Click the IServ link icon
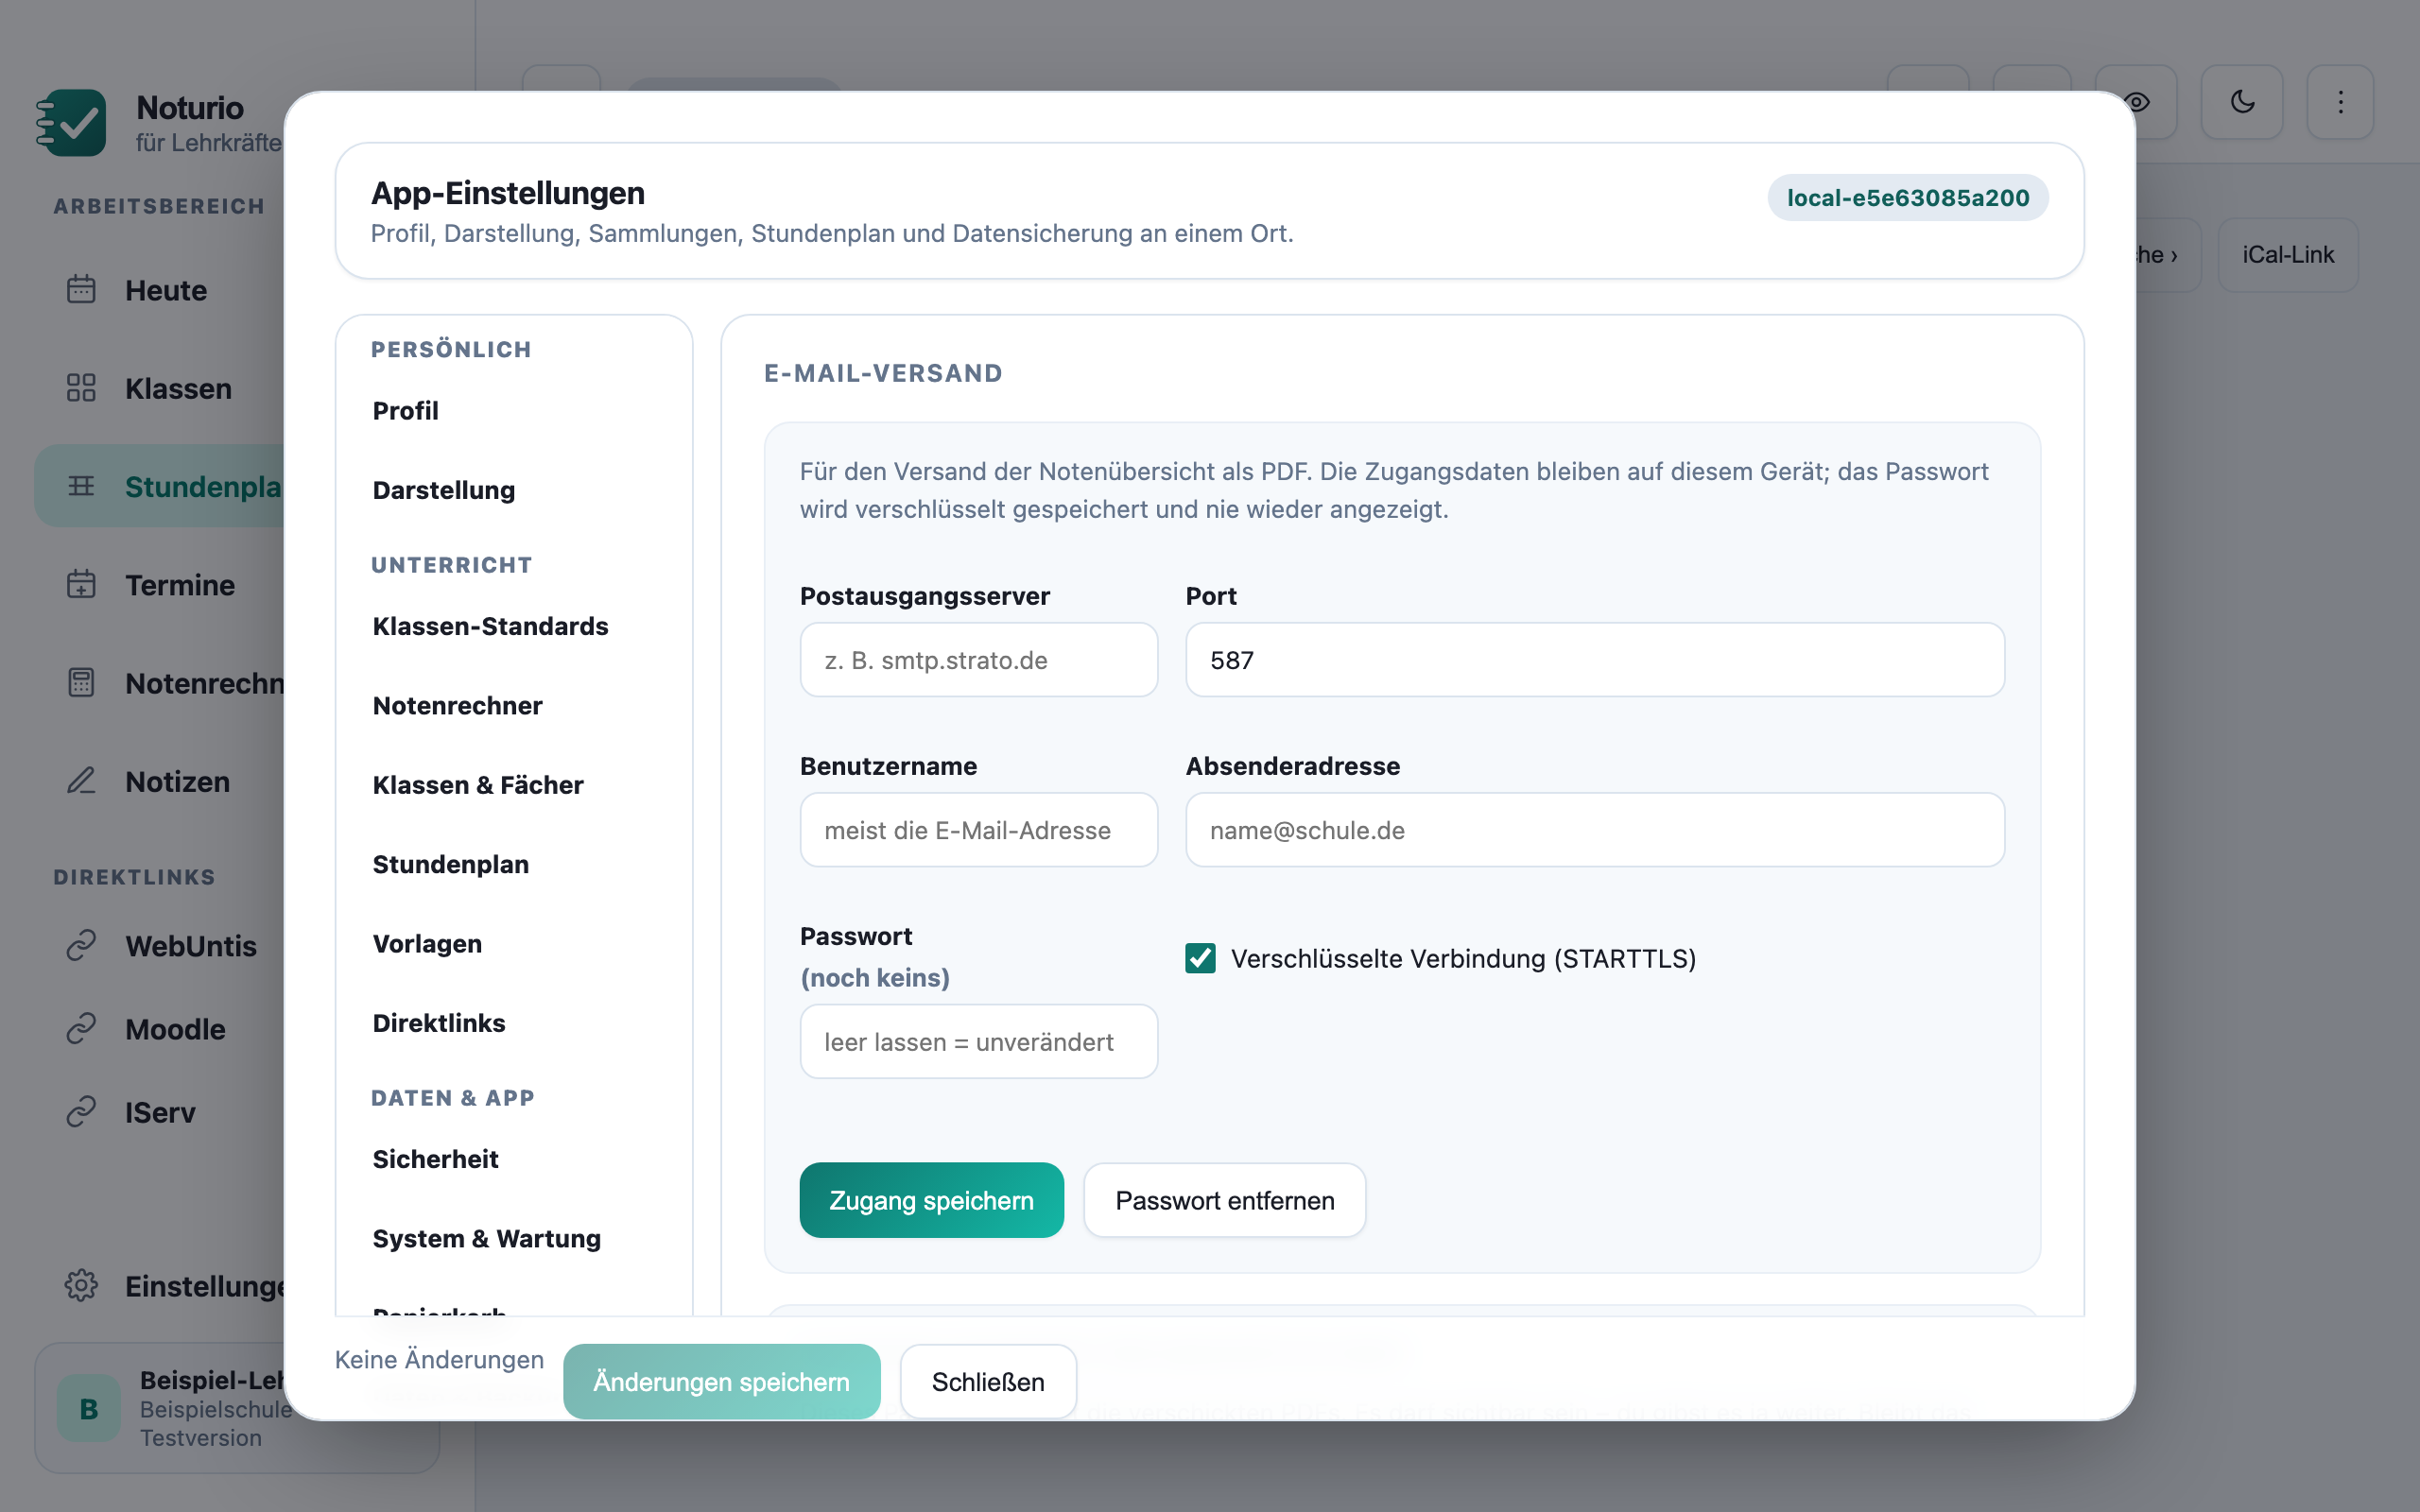The width and height of the screenshot is (2420, 1512). coord(81,1112)
